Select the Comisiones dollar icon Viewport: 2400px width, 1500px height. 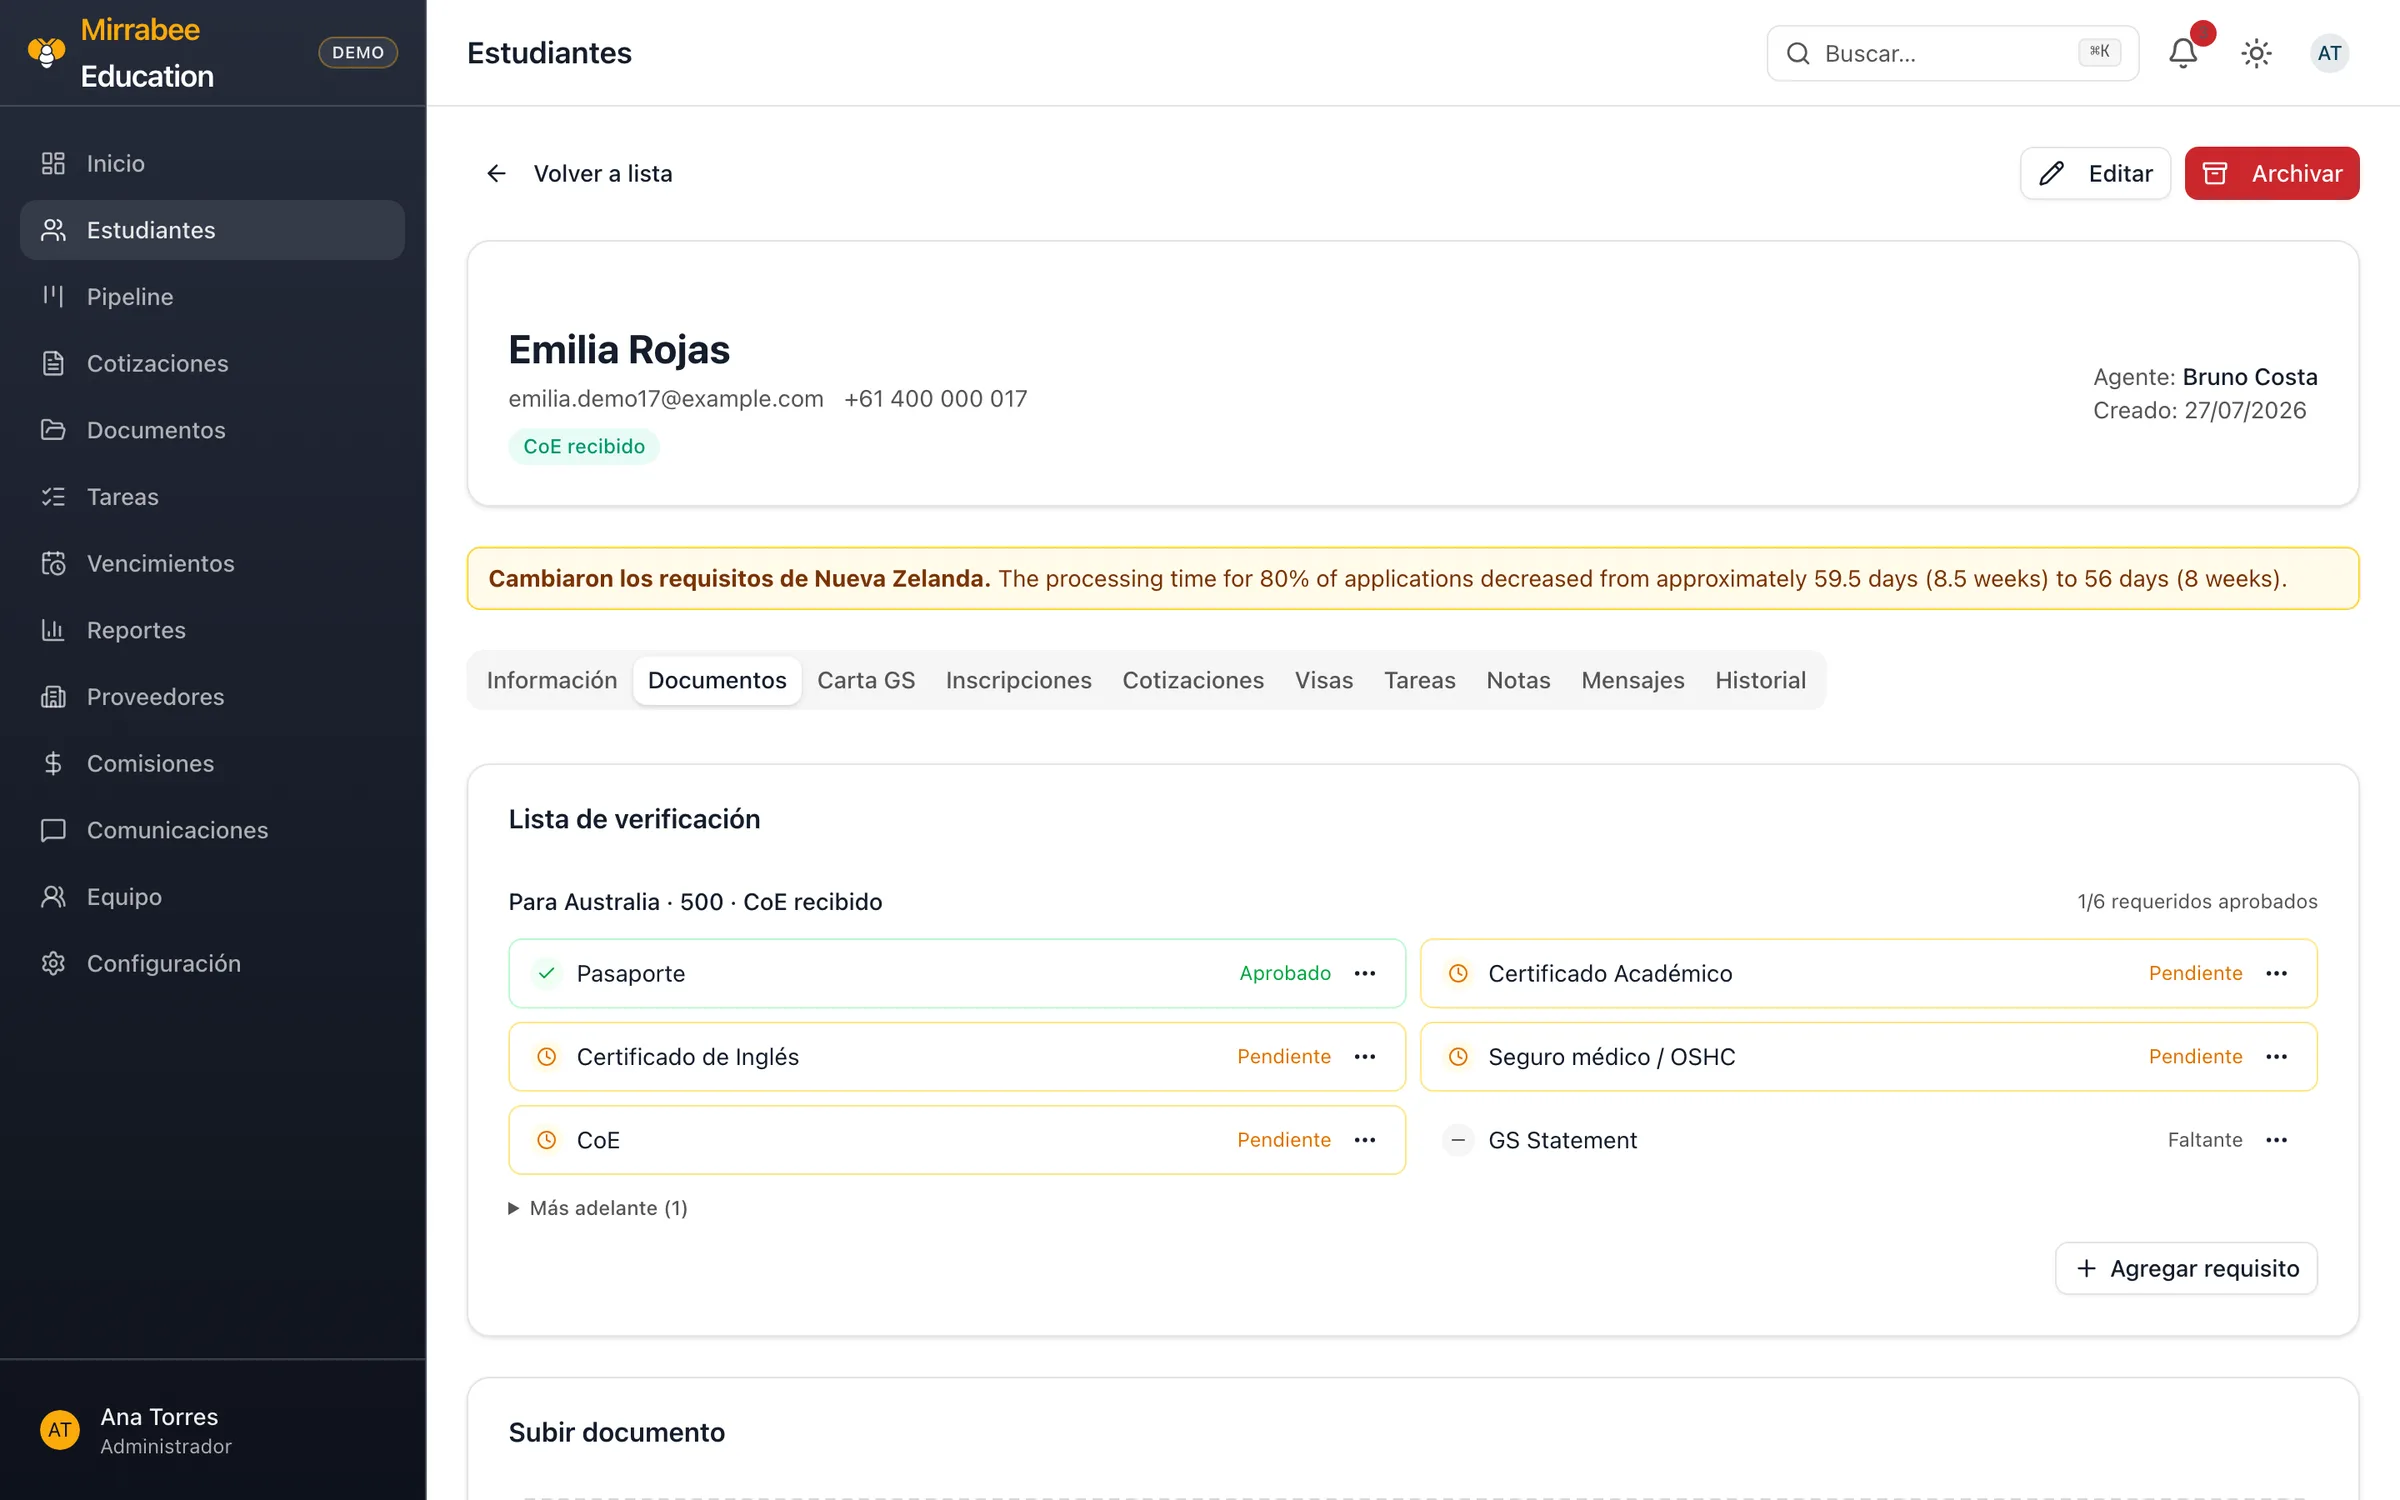(x=53, y=763)
